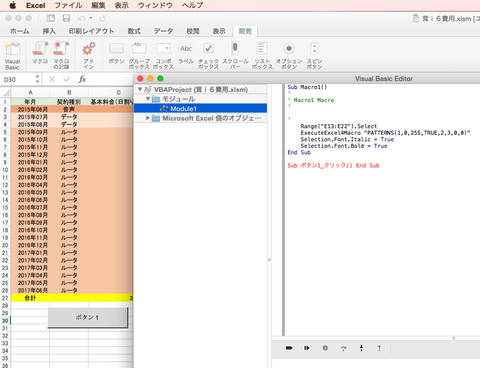Image resolution: width=480 pixels, height=368 pixels.
Task: Select the yellow 合計 total cell
Action: 30,298
